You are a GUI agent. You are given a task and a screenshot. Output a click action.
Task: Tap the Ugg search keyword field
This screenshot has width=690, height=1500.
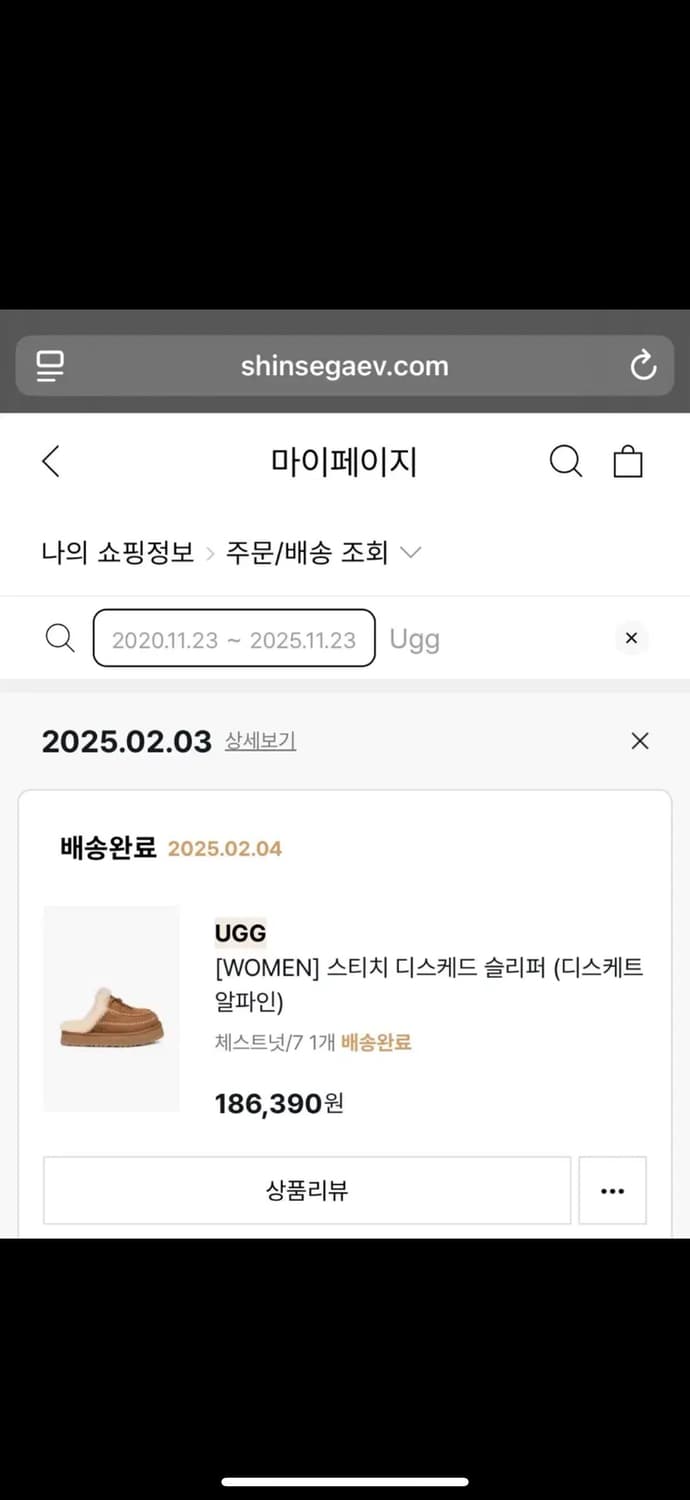(x=414, y=638)
